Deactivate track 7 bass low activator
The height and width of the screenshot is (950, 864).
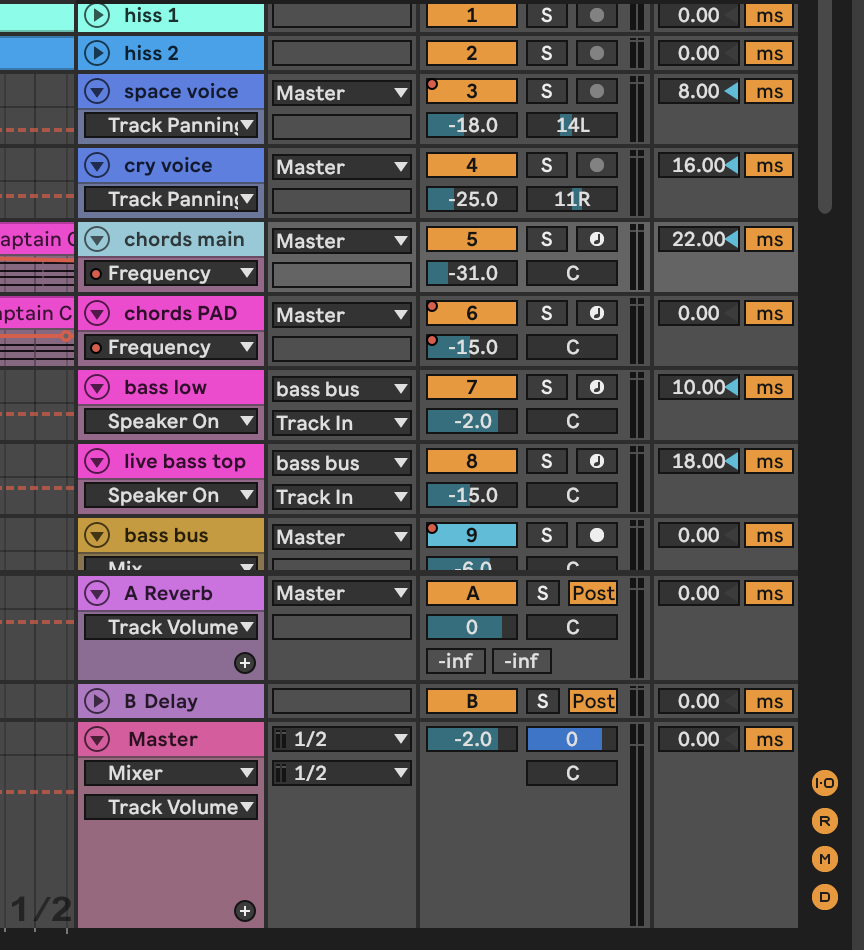pyautogui.click(x=472, y=387)
